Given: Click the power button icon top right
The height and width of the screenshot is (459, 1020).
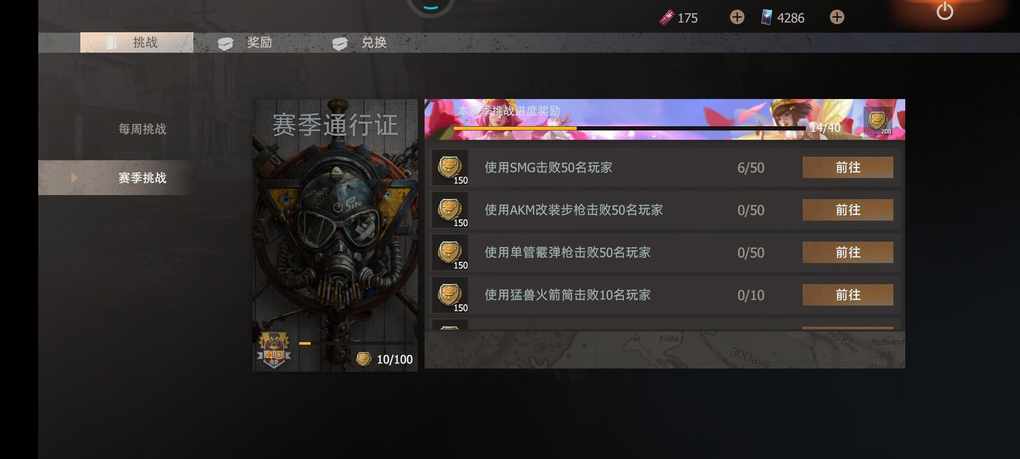Looking at the screenshot, I should coord(945,11).
